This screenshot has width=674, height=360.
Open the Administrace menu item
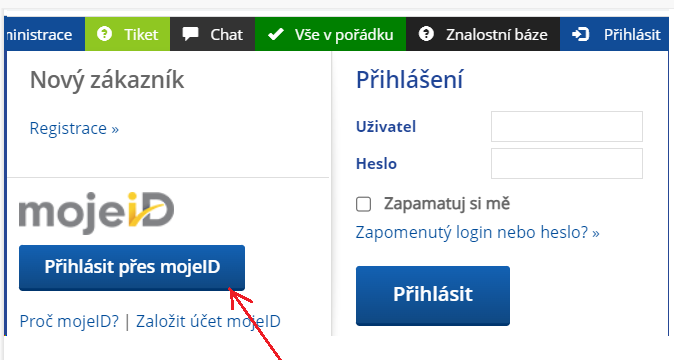click(x=45, y=34)
